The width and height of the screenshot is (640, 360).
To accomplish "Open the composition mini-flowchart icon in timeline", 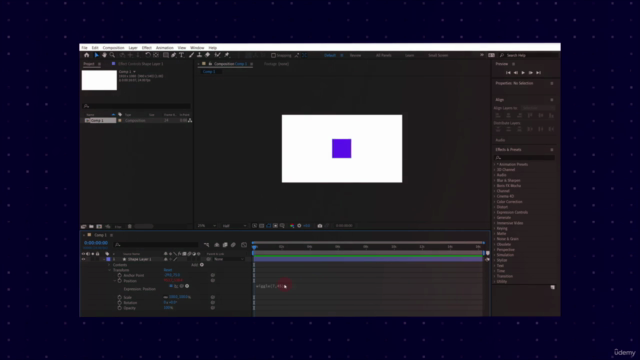I will pyautogui.click(x=207, y=245).
